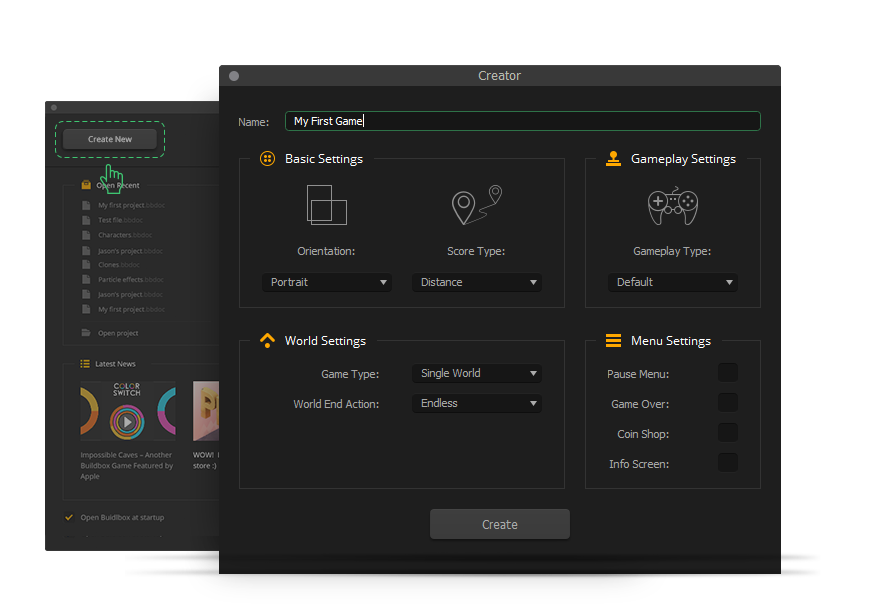Click the World Settings arrow icon
This screenshot has height=612, width=885.
[x=267, y=340]
